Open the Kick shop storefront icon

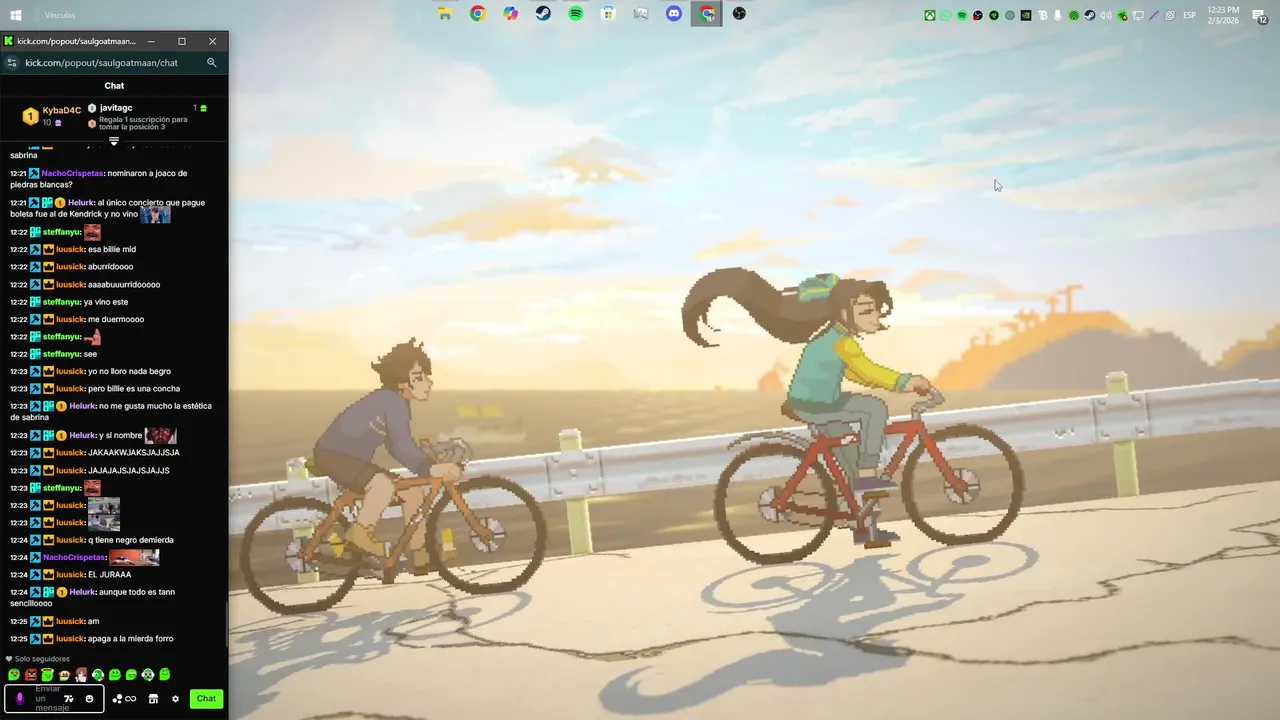point(153,699)
